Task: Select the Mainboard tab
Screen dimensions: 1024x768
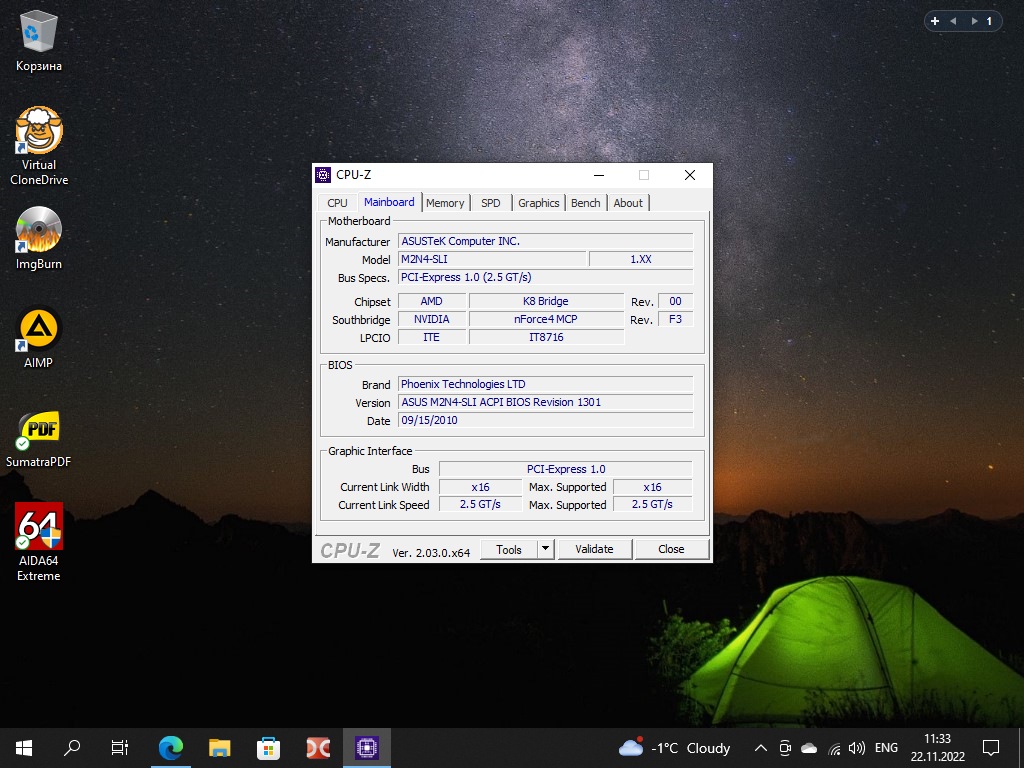Action: point(389,202)
